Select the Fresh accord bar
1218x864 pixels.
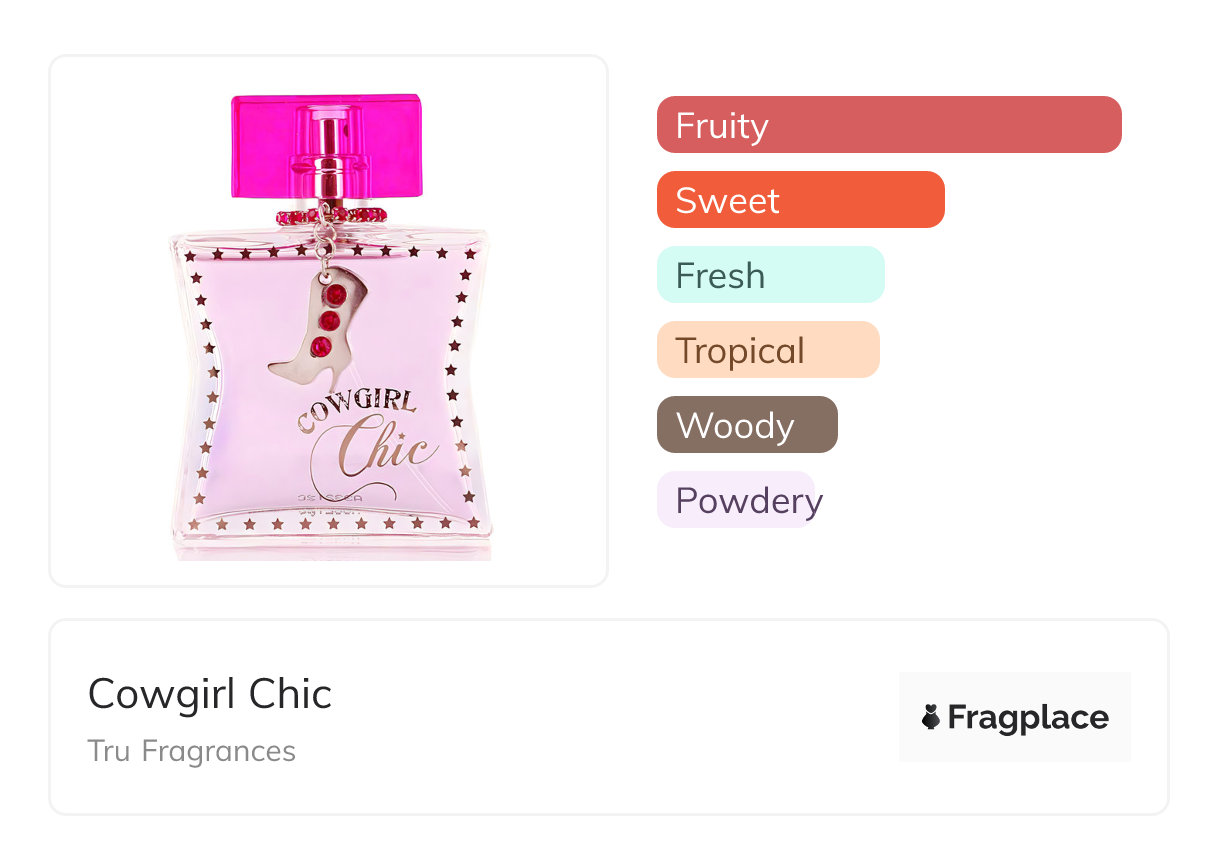770,275
